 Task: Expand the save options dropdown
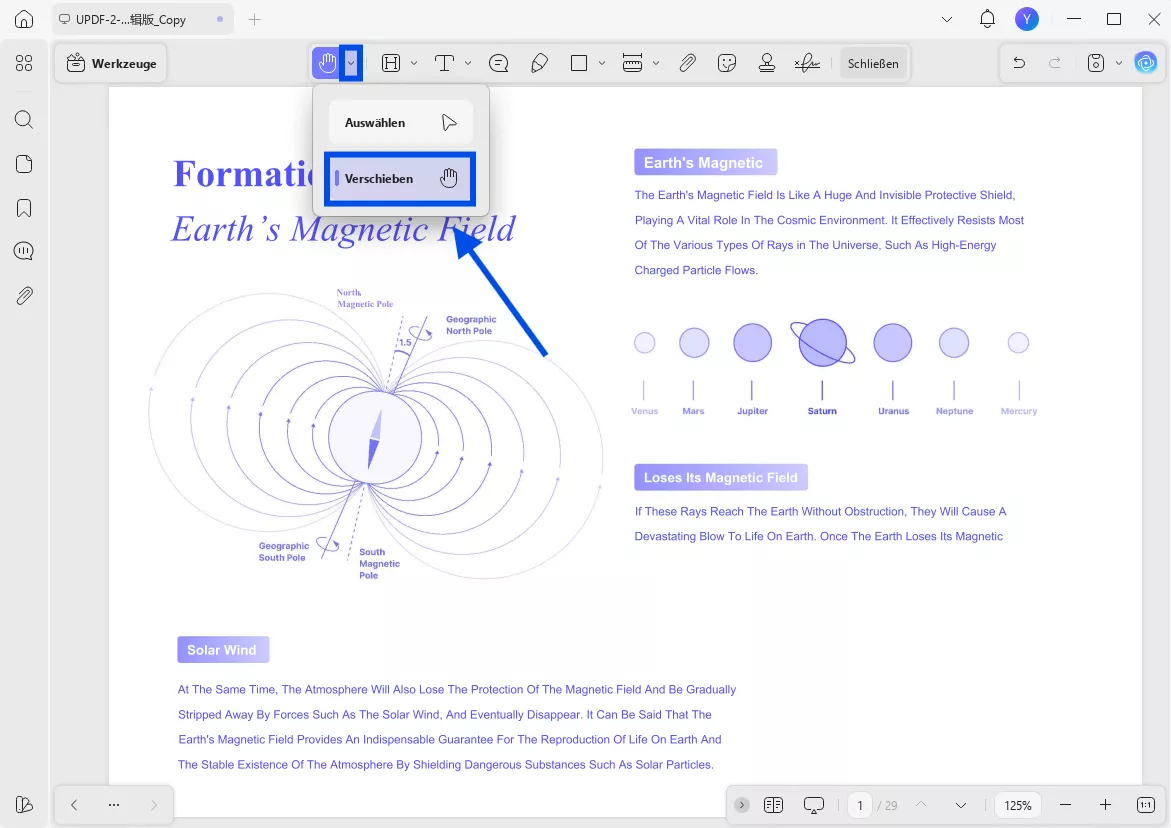(1119, 63)
